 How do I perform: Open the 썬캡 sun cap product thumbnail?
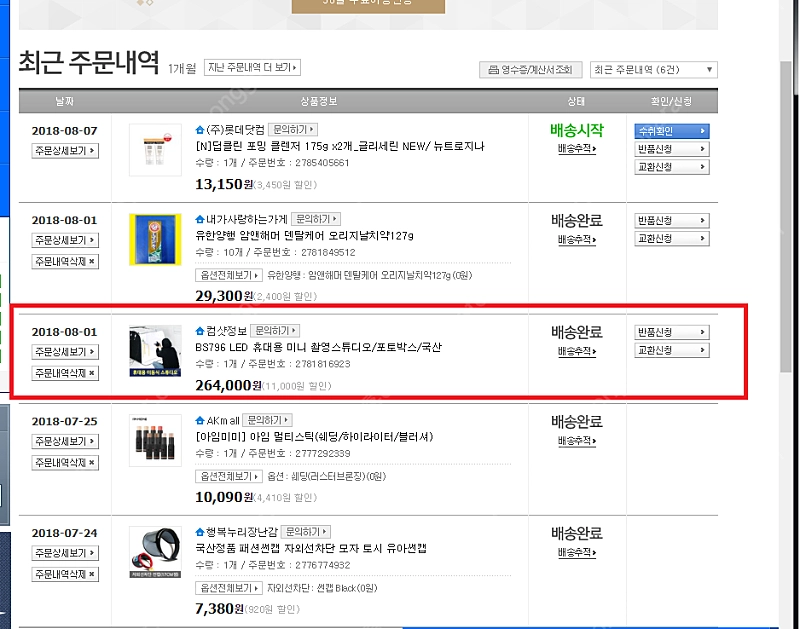155,552
